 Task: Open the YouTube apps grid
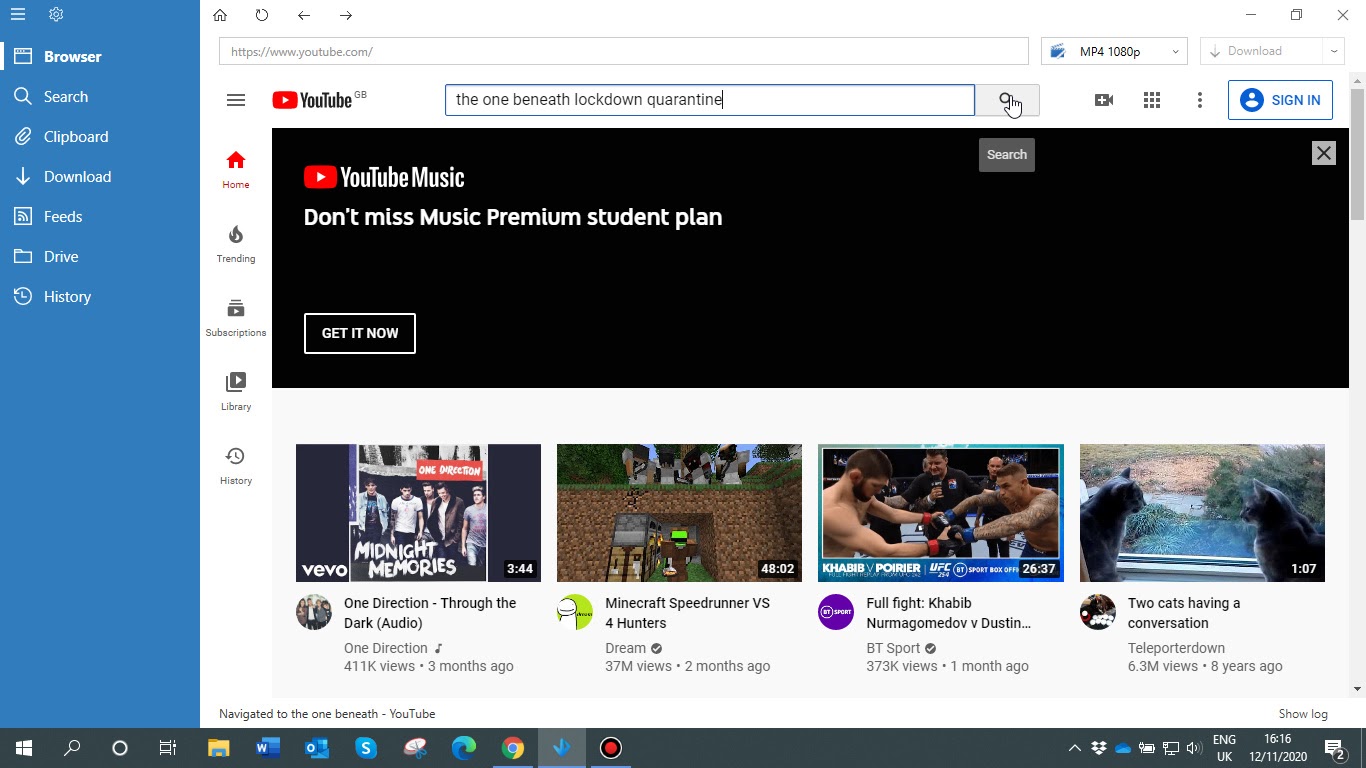(x=1152, y=100)
